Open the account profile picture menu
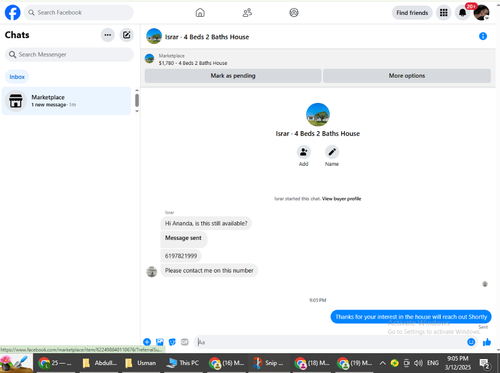Viewport: 500px width, 373px height. tap(481, 13)
